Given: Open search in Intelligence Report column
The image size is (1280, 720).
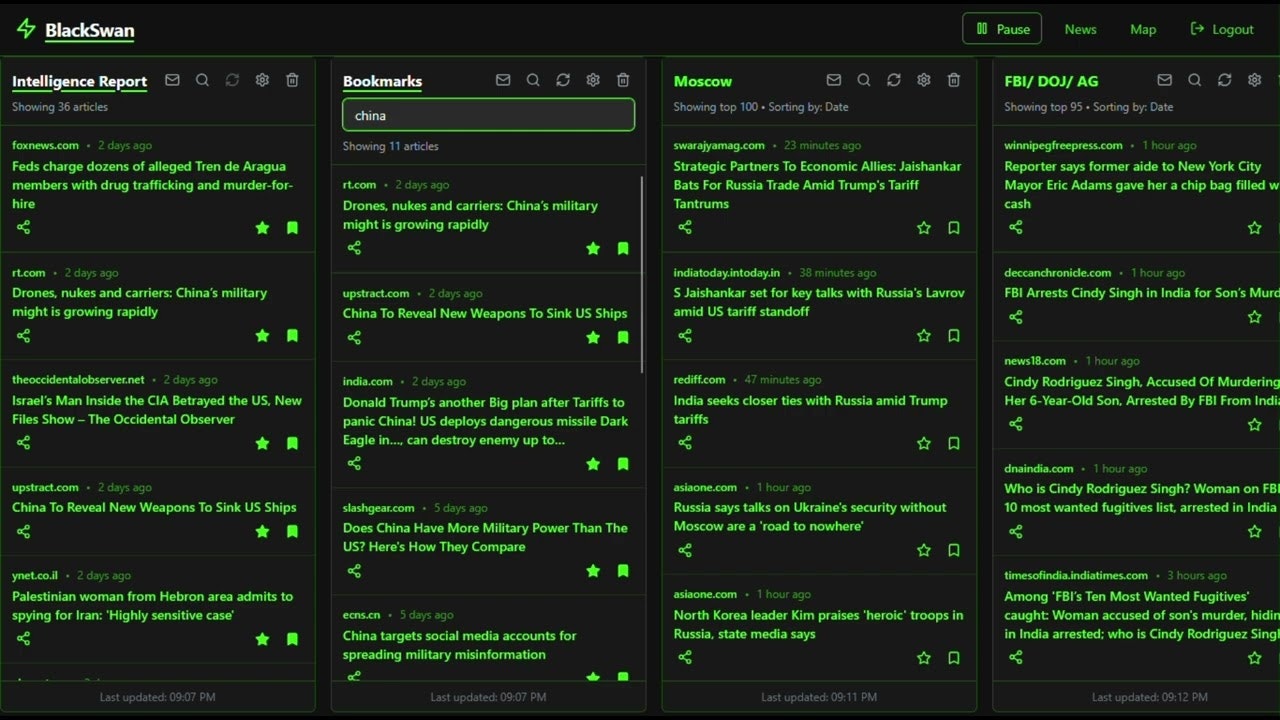Looking at the screenshot, I should [202, 80].
